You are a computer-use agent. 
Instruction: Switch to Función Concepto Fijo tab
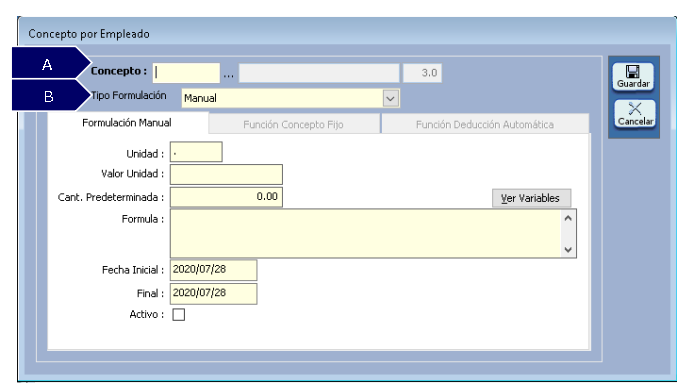coord(294,124)
